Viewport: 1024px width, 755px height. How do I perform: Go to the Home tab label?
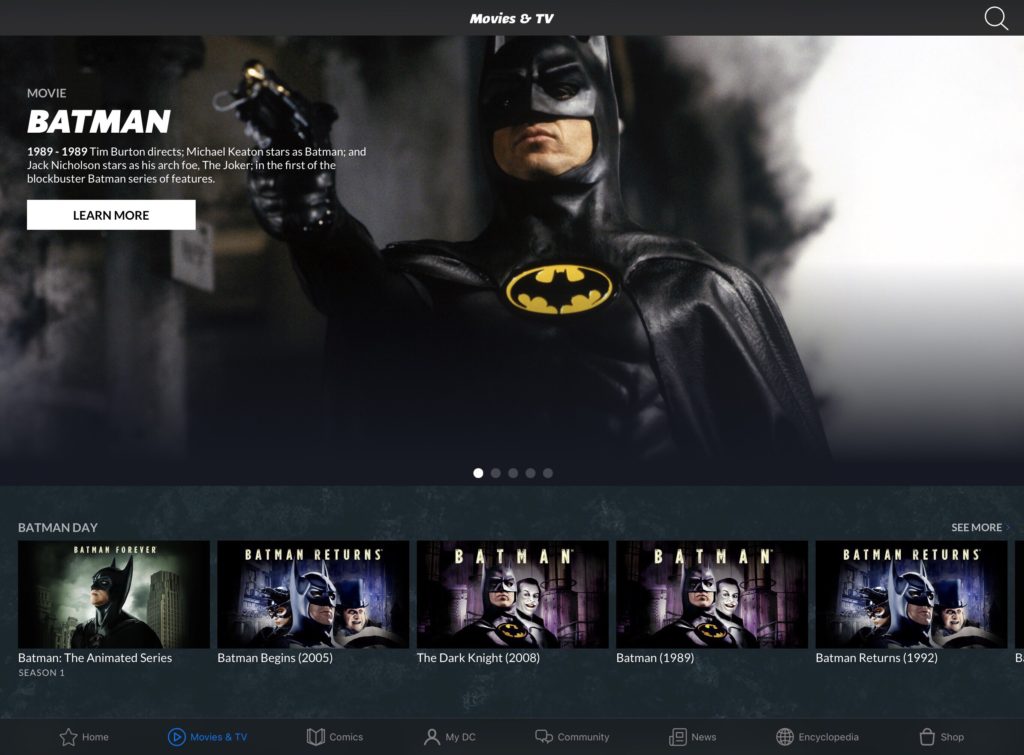point(95,737)
